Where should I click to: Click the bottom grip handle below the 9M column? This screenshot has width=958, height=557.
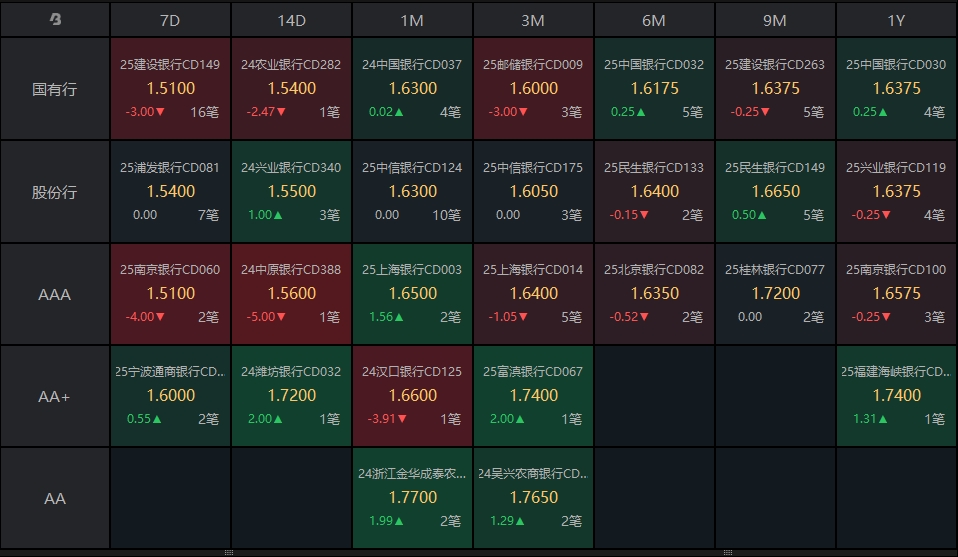click(x=728, y=552)
